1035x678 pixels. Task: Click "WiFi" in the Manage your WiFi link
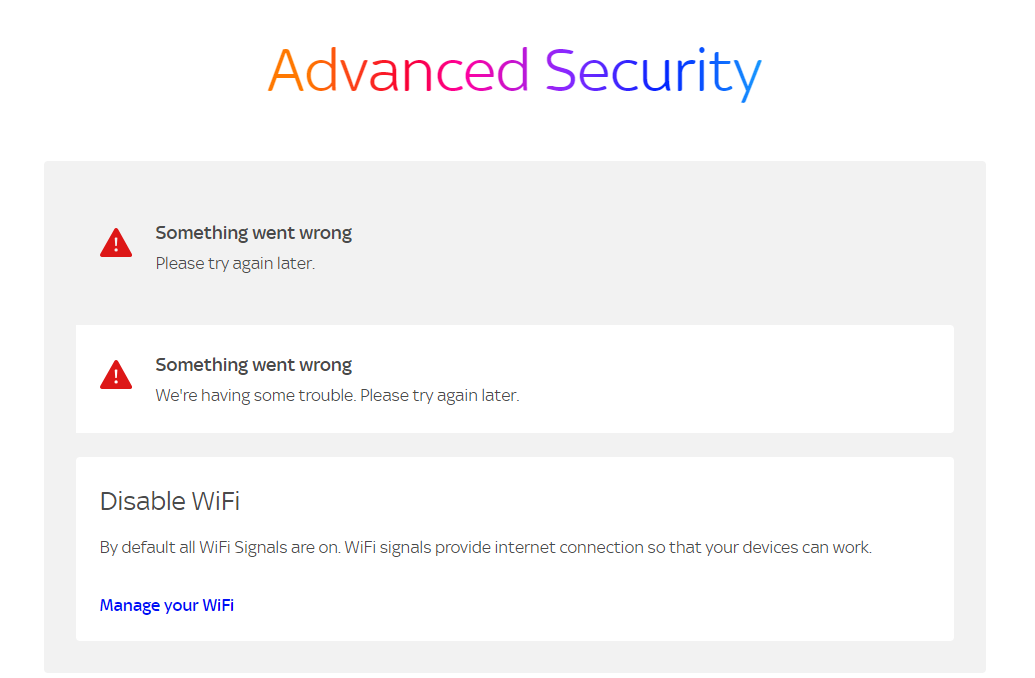pyautogui.click(x=218, y=605)
